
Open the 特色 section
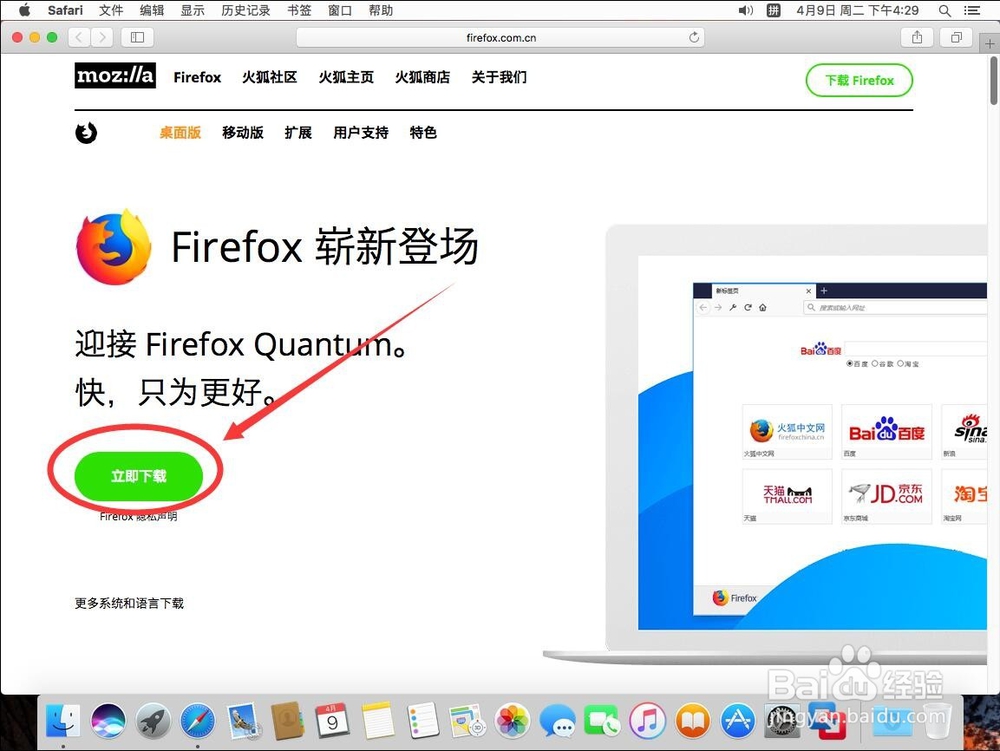point(423,132)
